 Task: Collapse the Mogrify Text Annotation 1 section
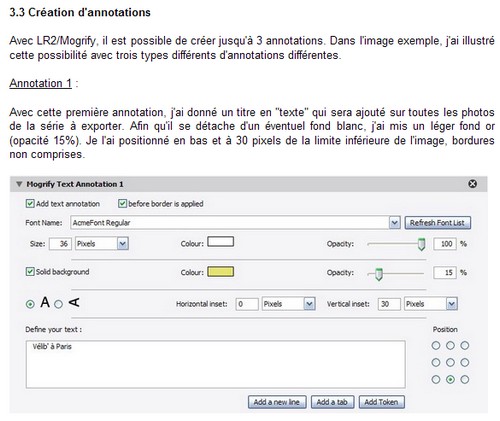tap(19, 184)
